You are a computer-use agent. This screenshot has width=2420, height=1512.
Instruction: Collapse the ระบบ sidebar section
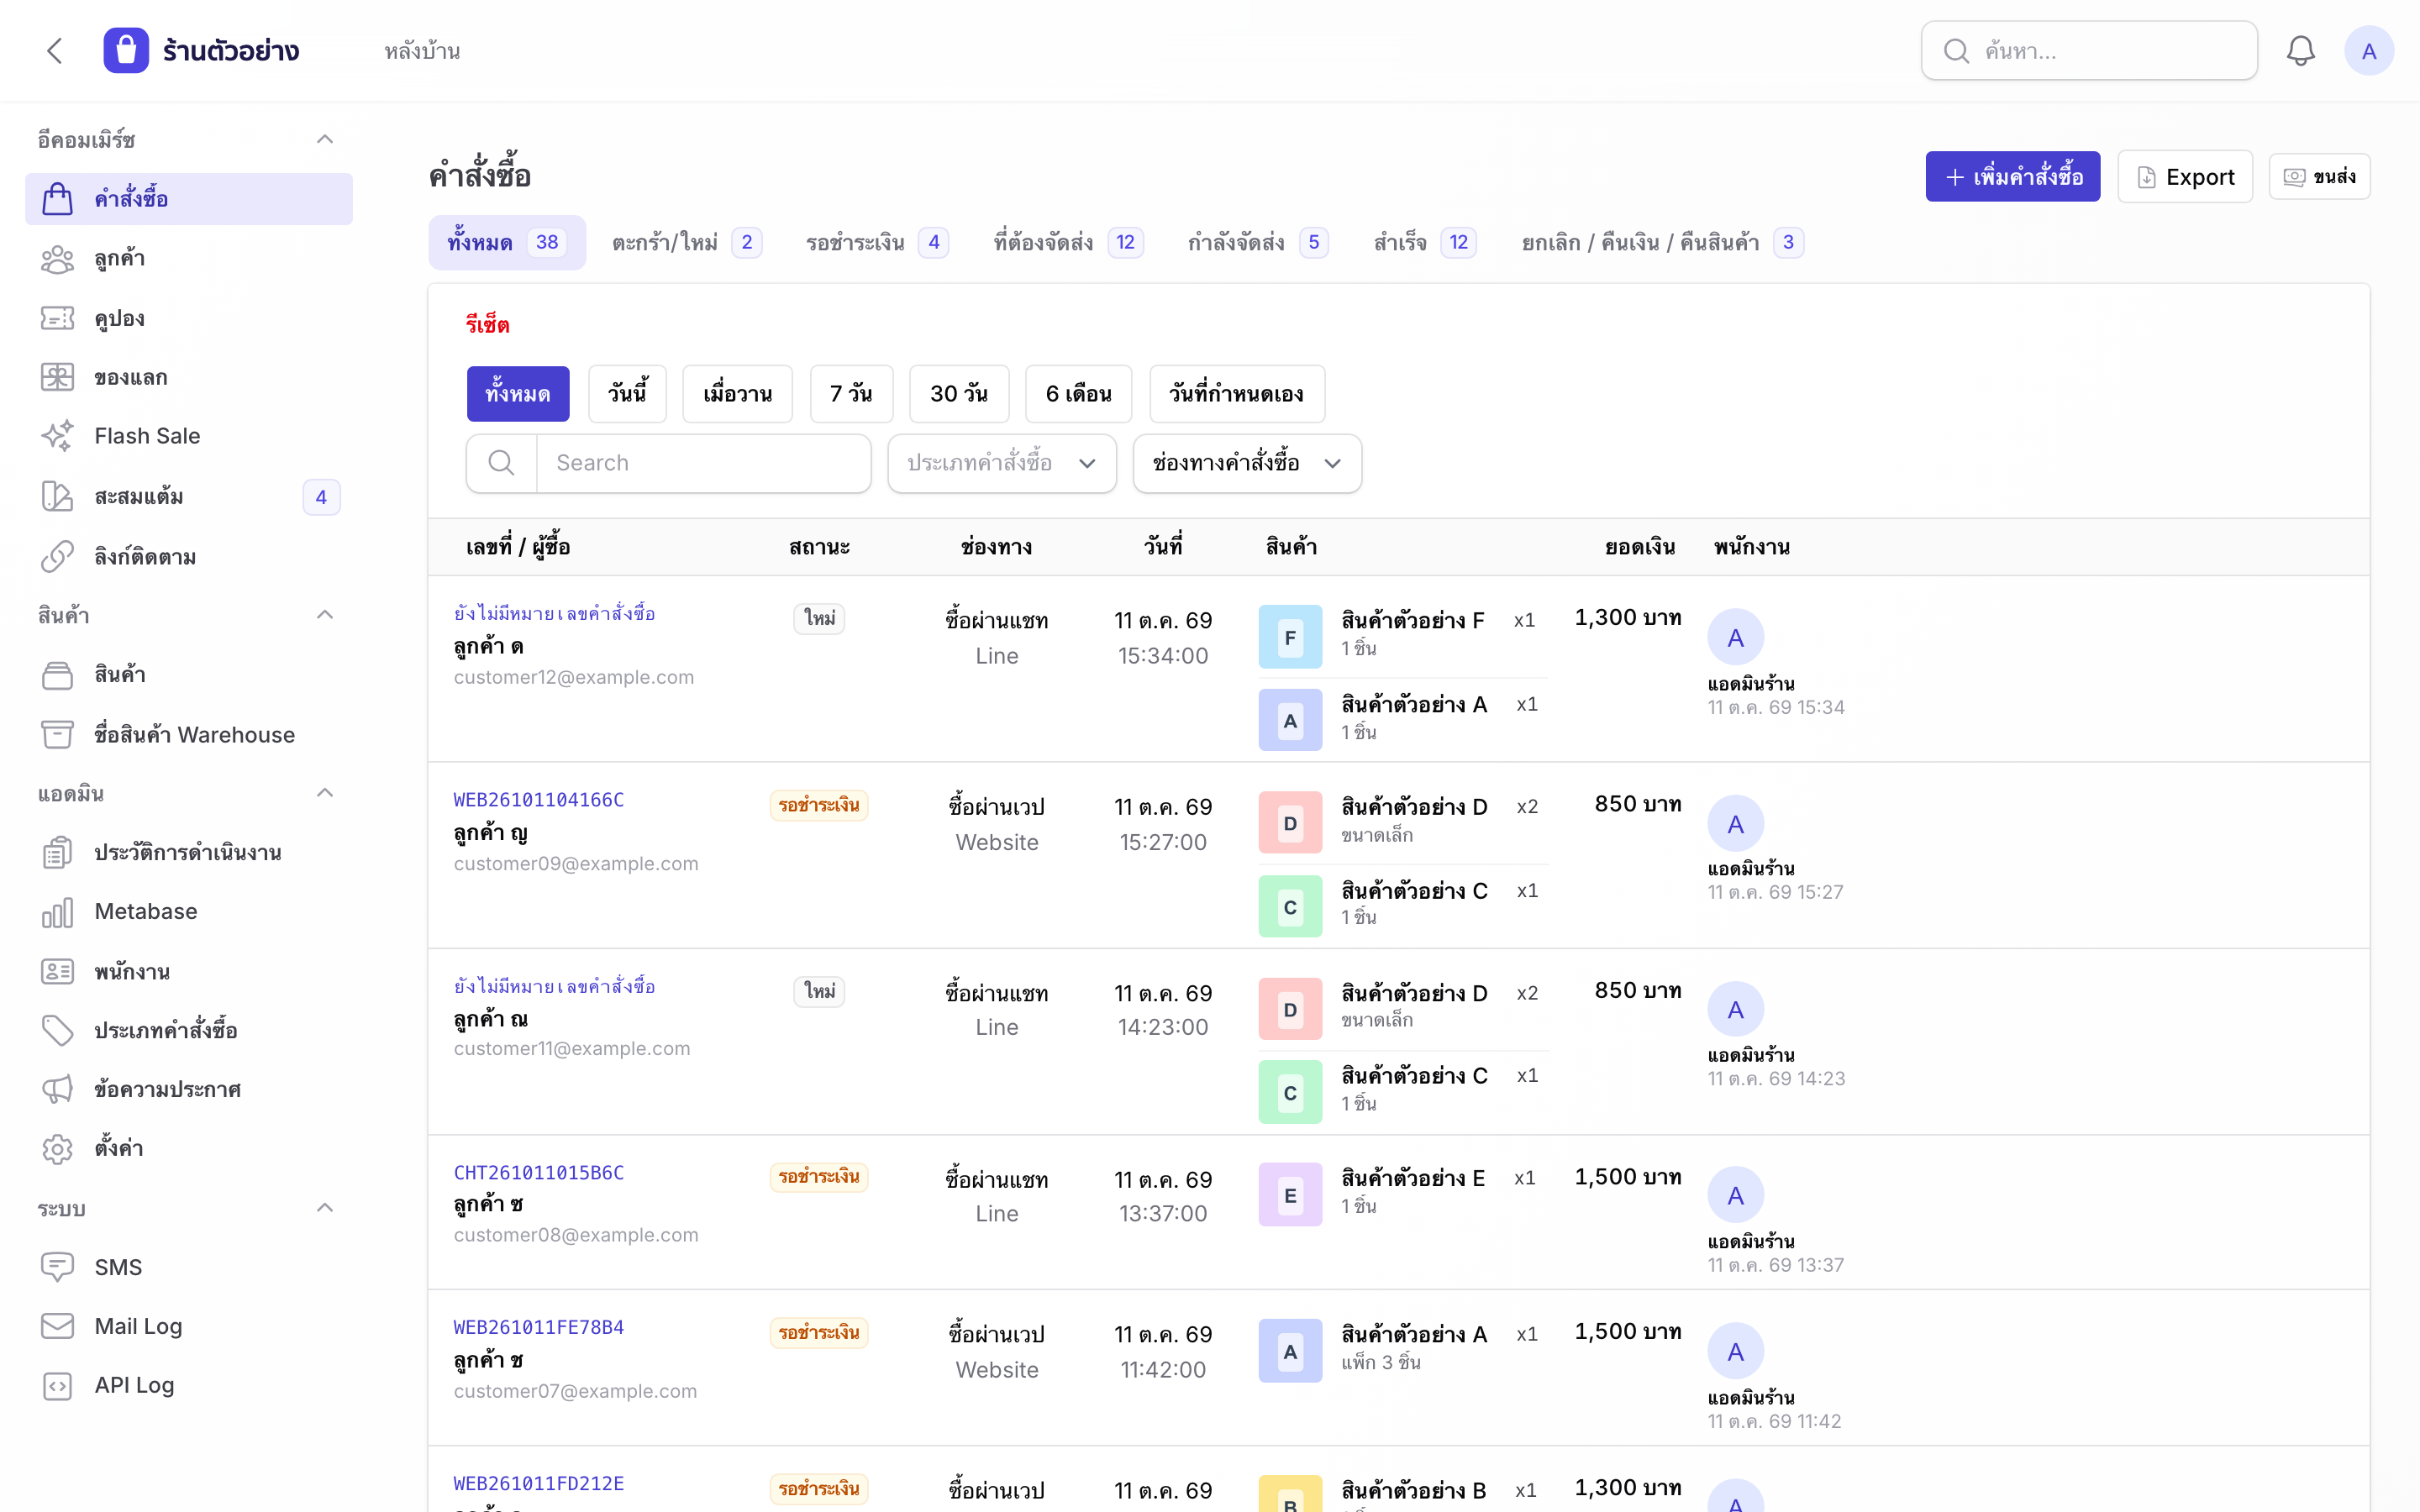coord(325,1208)
